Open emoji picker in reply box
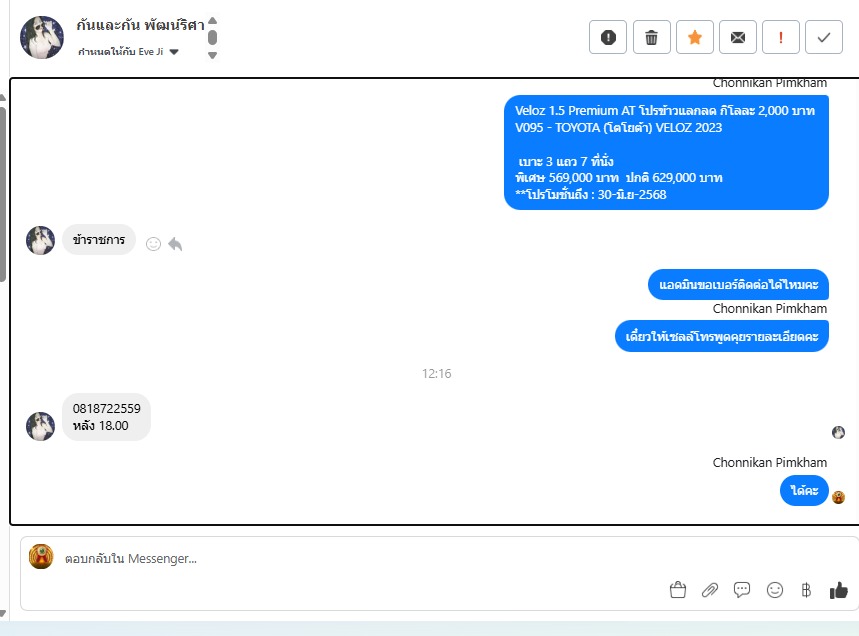The height and width of the screenshot is (636, 859). click(775, 590)
